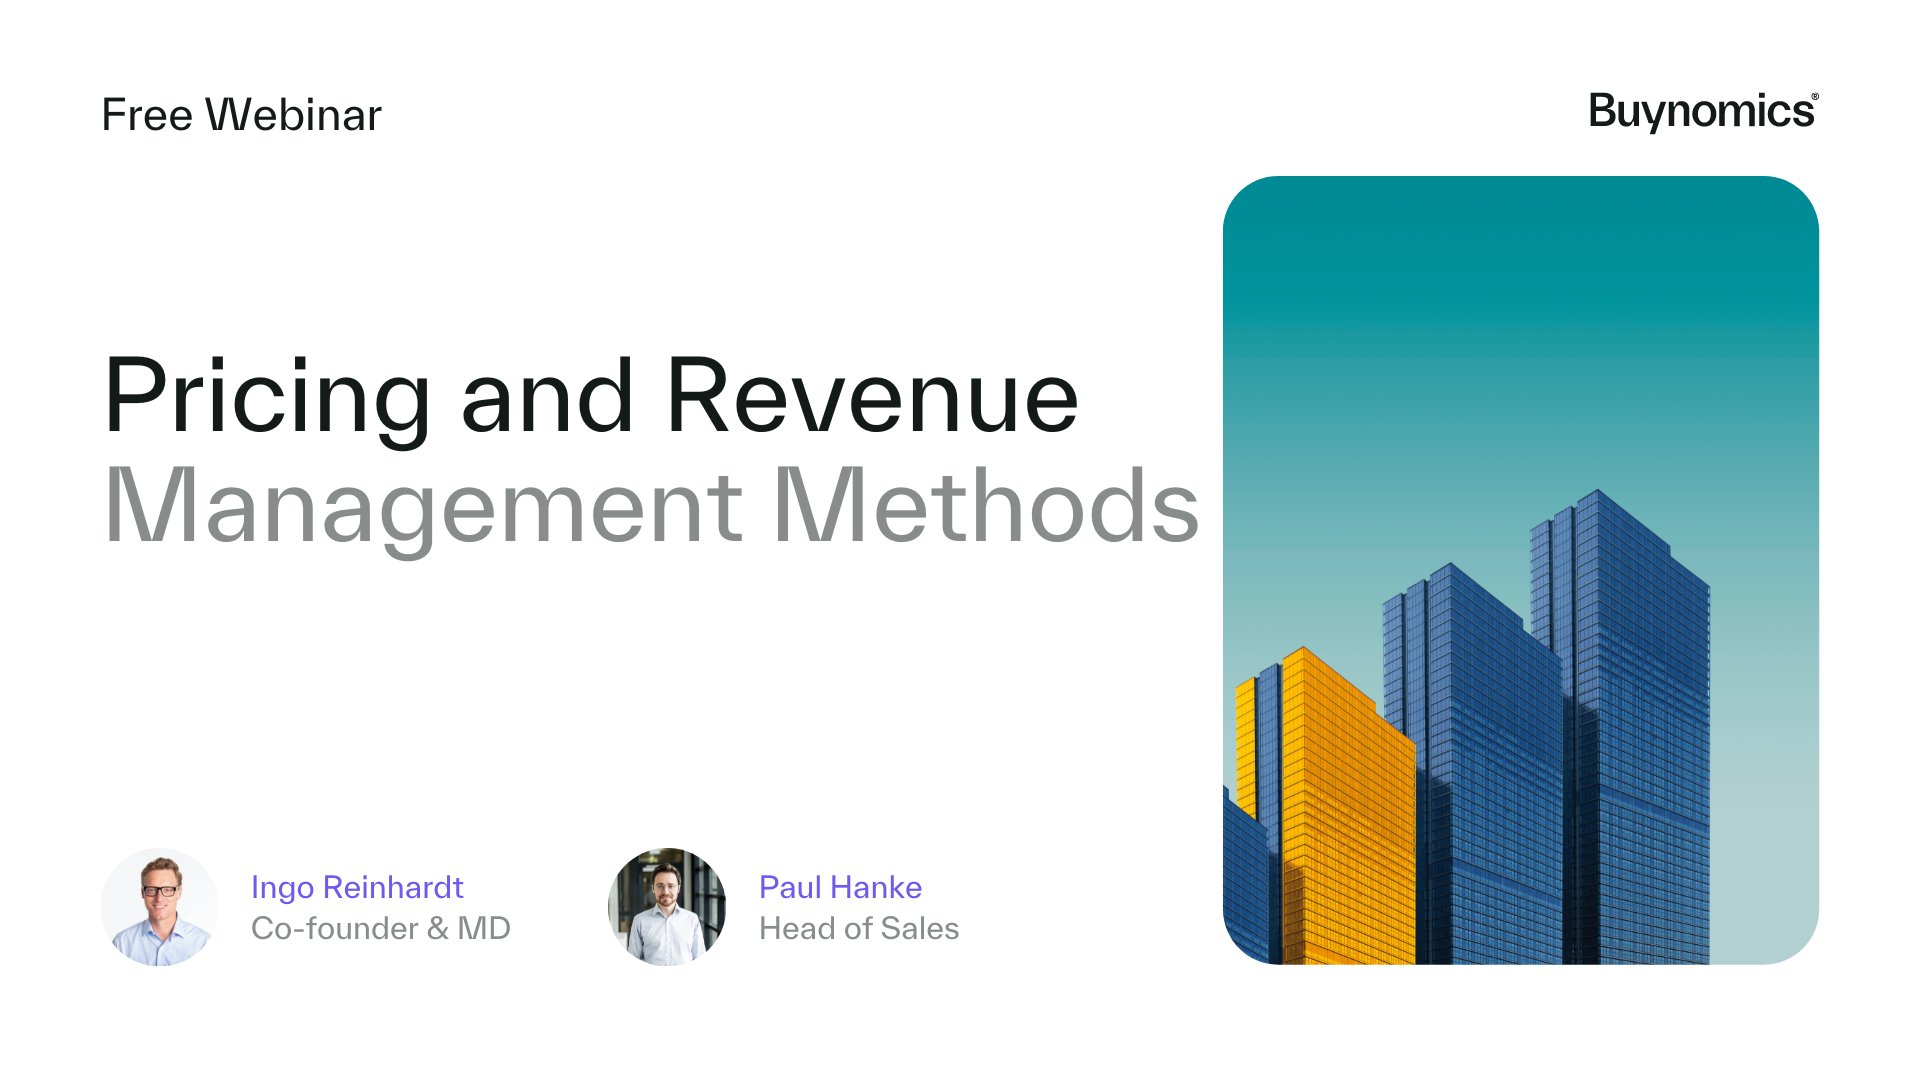Click the word Revenue in the headline
The image size is (1920, 1080).
coord(872,397)
